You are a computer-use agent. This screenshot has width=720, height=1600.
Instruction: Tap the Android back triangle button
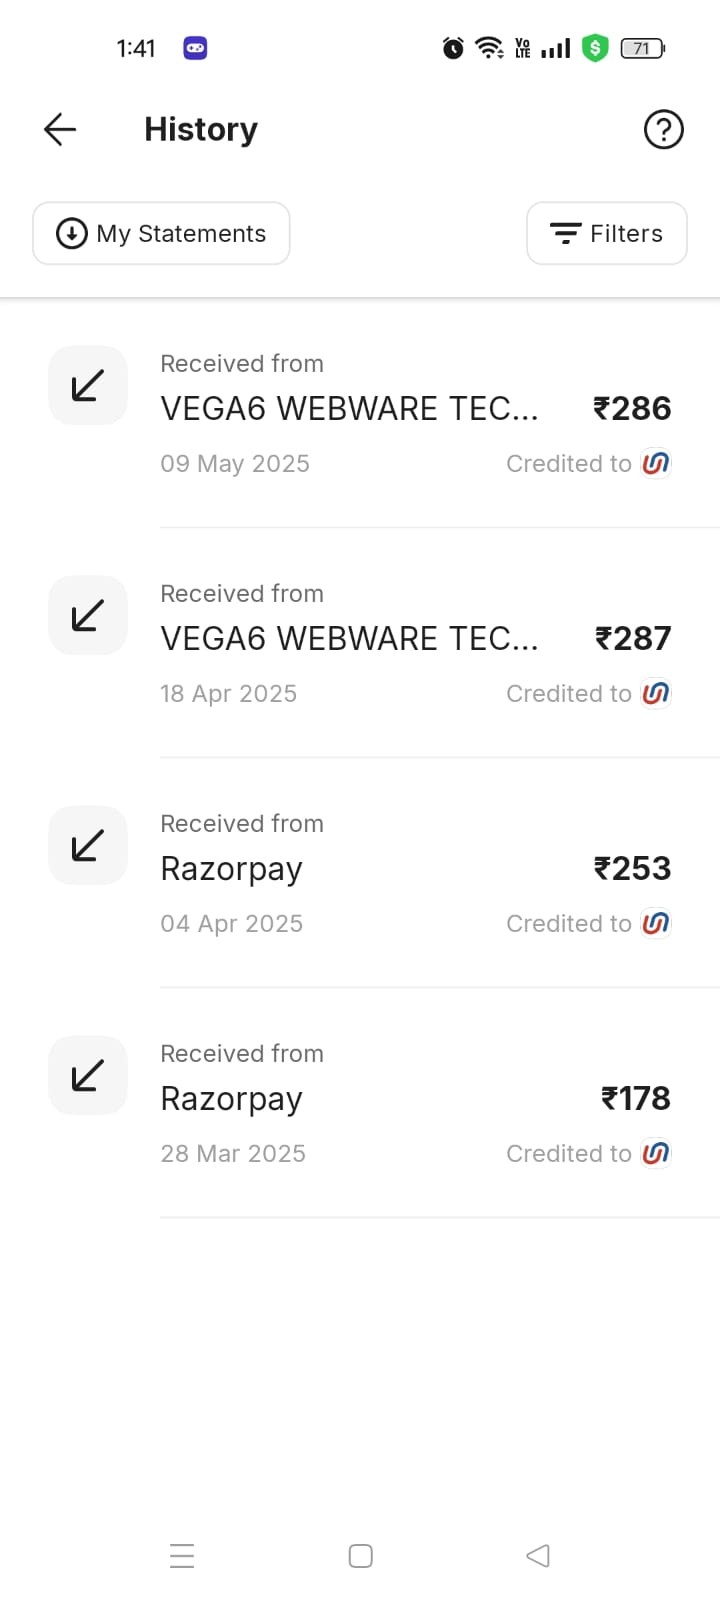538,1556
